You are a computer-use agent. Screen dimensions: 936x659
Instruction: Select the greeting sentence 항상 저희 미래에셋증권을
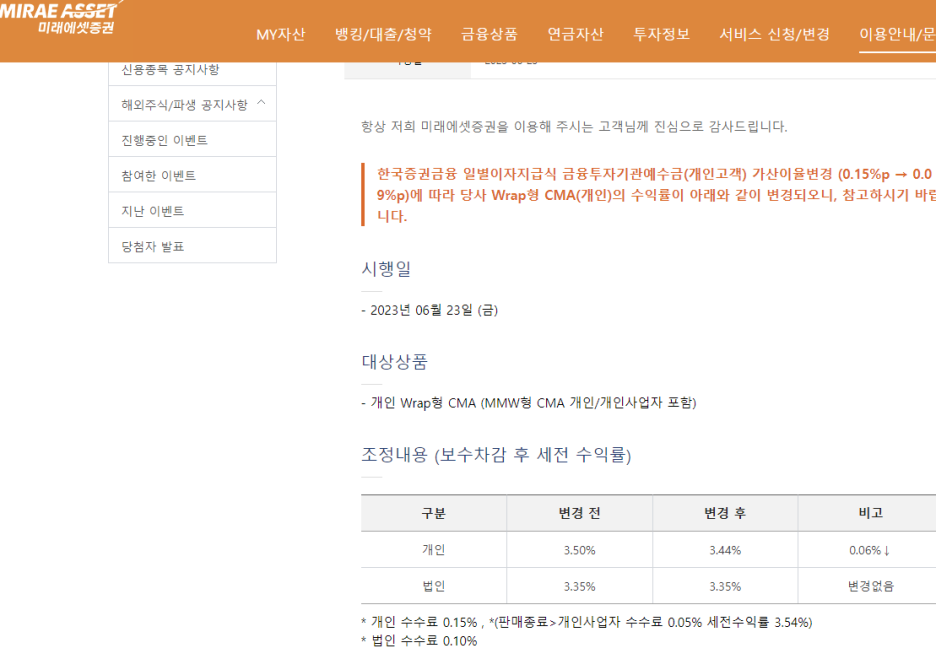[x=574, y=127]
